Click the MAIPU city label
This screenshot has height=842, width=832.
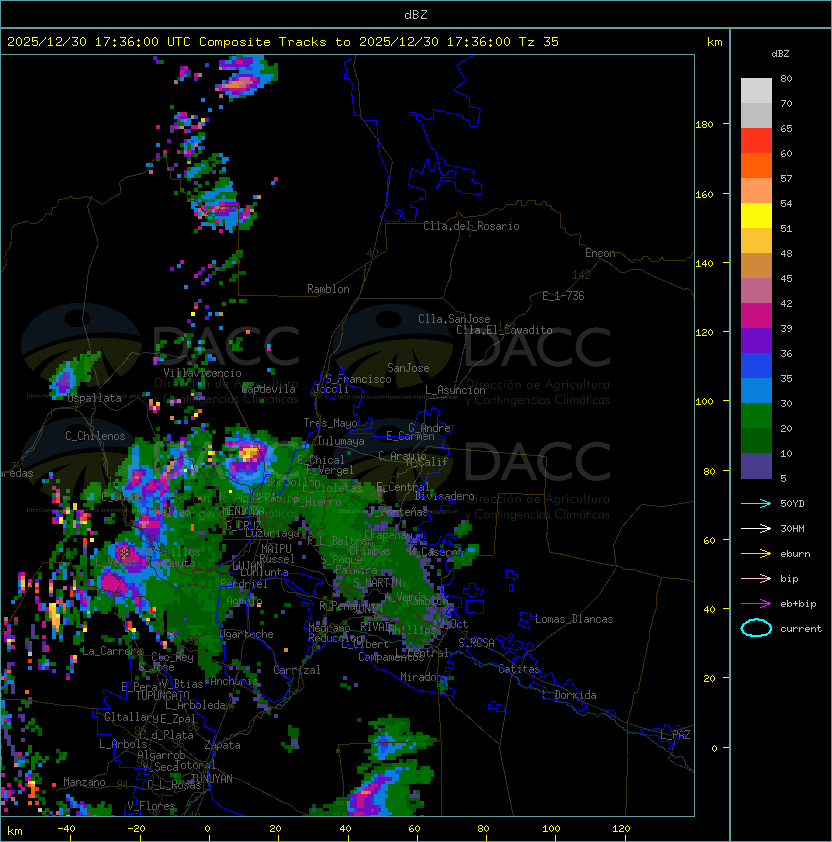276,549
